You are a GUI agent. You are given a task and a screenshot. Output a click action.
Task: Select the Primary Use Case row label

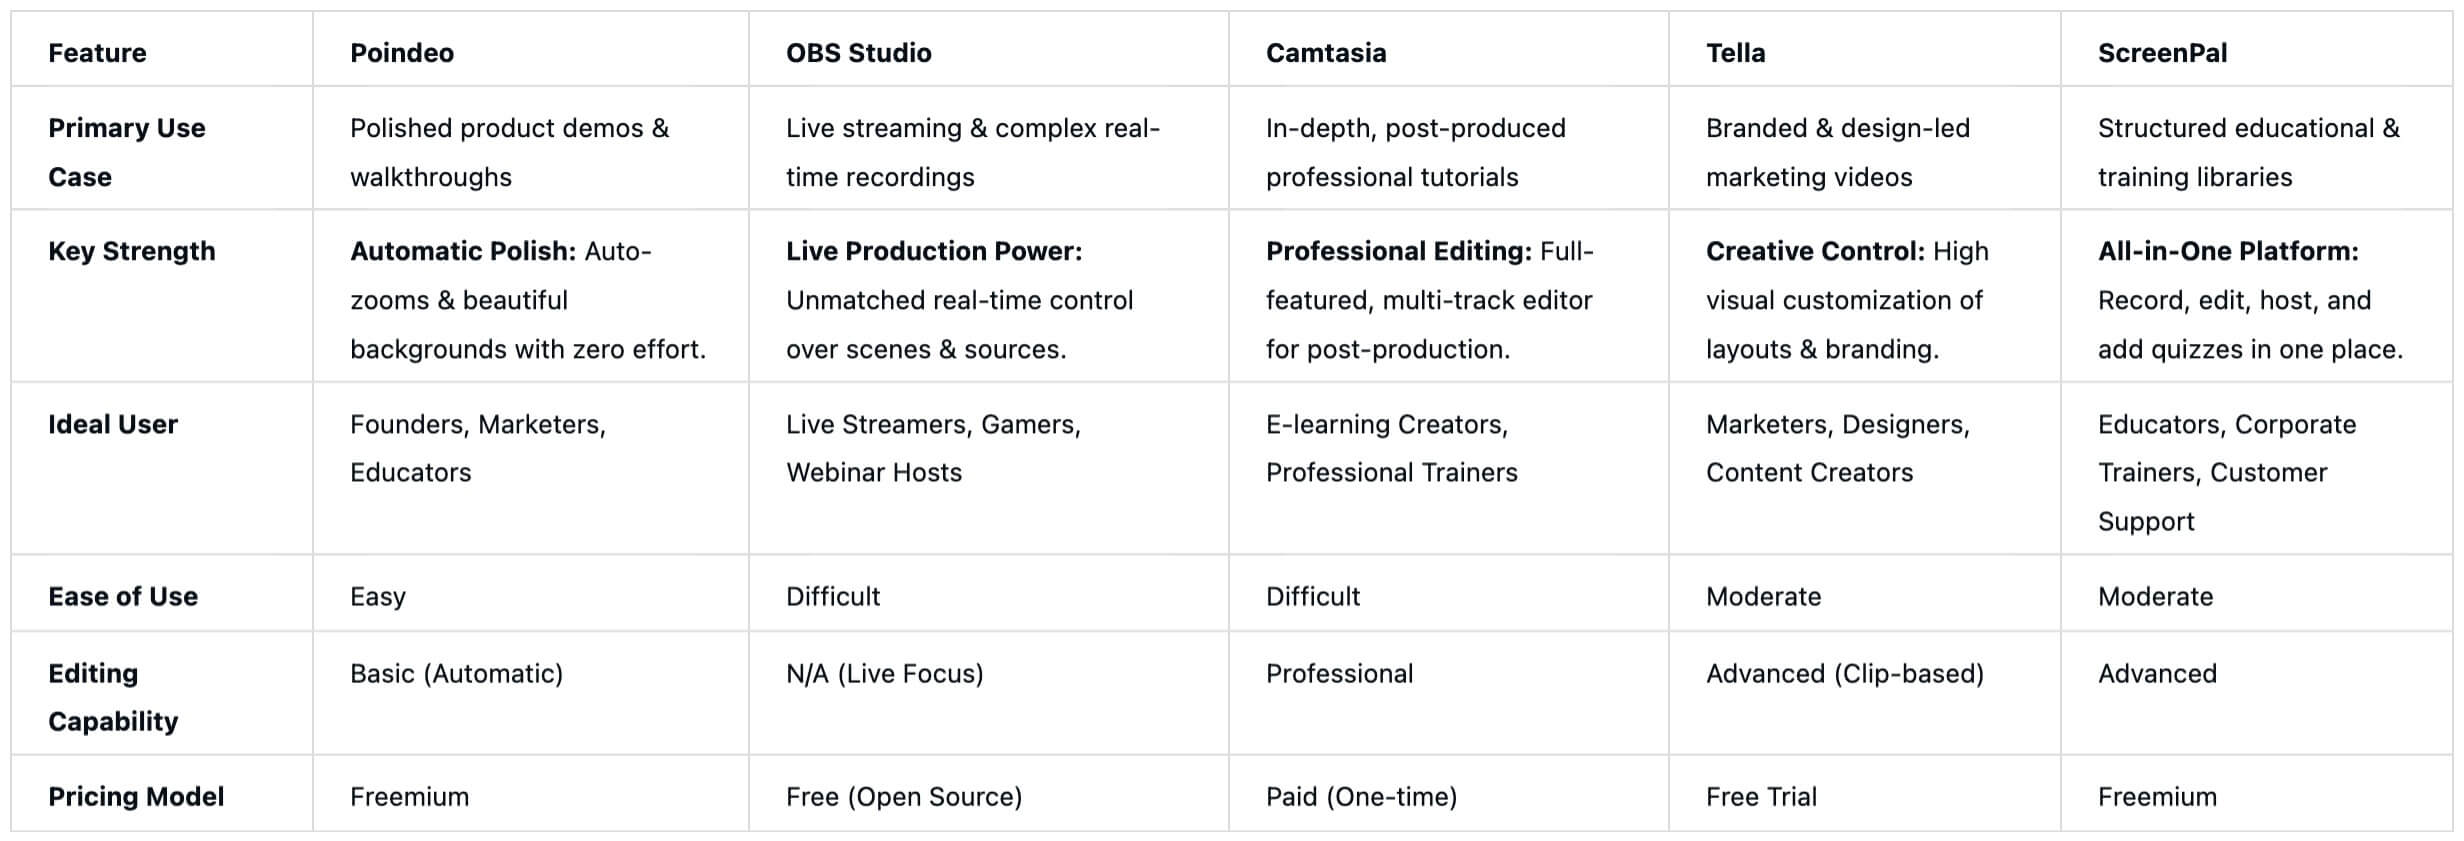click(126, 152)
